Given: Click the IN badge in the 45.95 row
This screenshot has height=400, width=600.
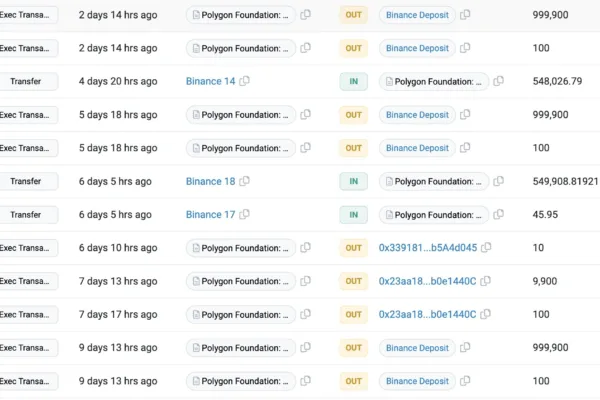Looking at the screenshot, I should pyautogui.click(x=354, y=214).
